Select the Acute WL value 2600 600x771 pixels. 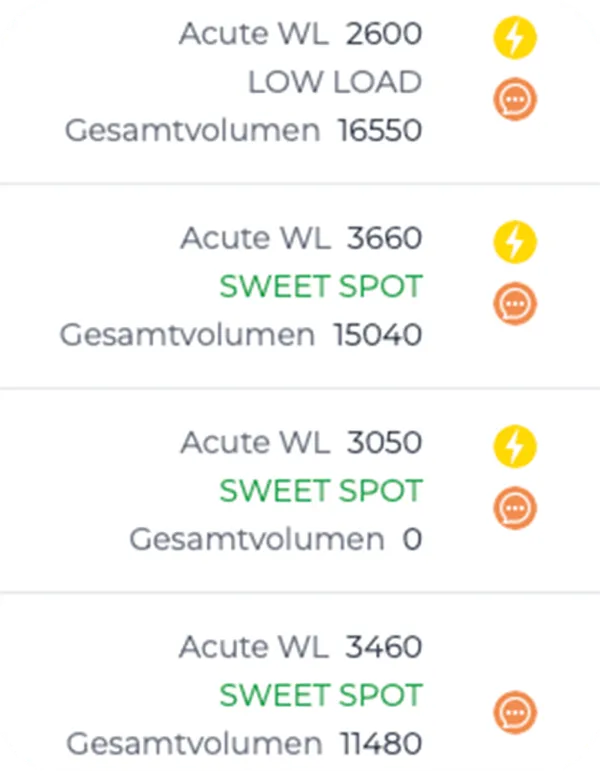(x=384, y=34)
